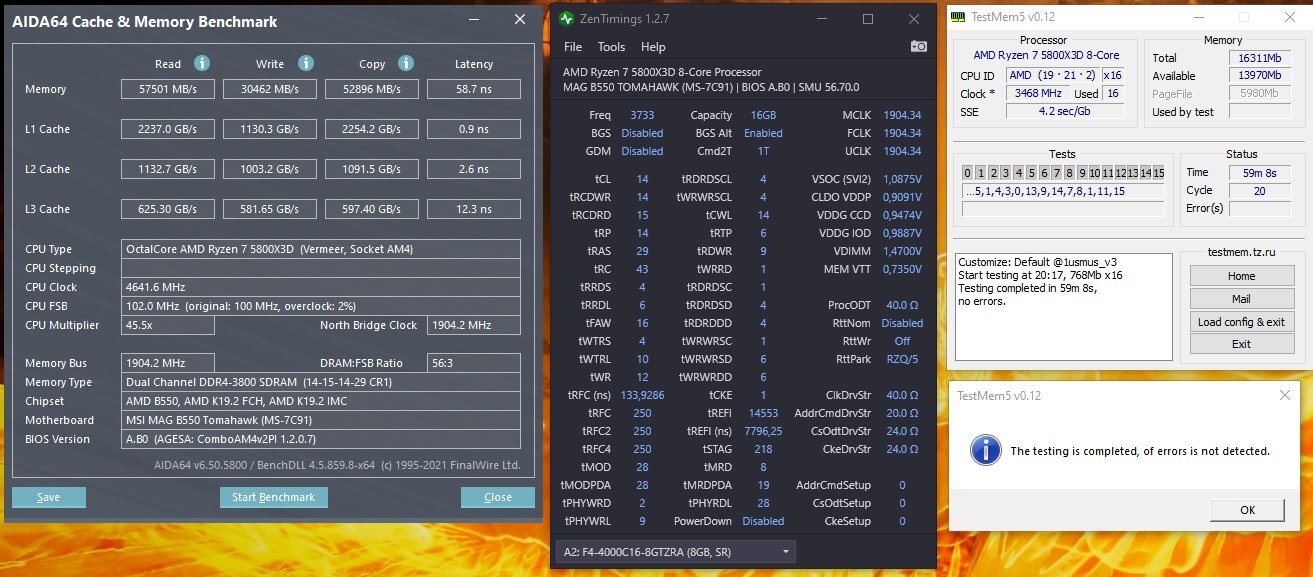The image size is (1313, 577).
Task: Click the L3 Cache Copy value 597.40 GB/s
Action: click(x=372, y=209)
